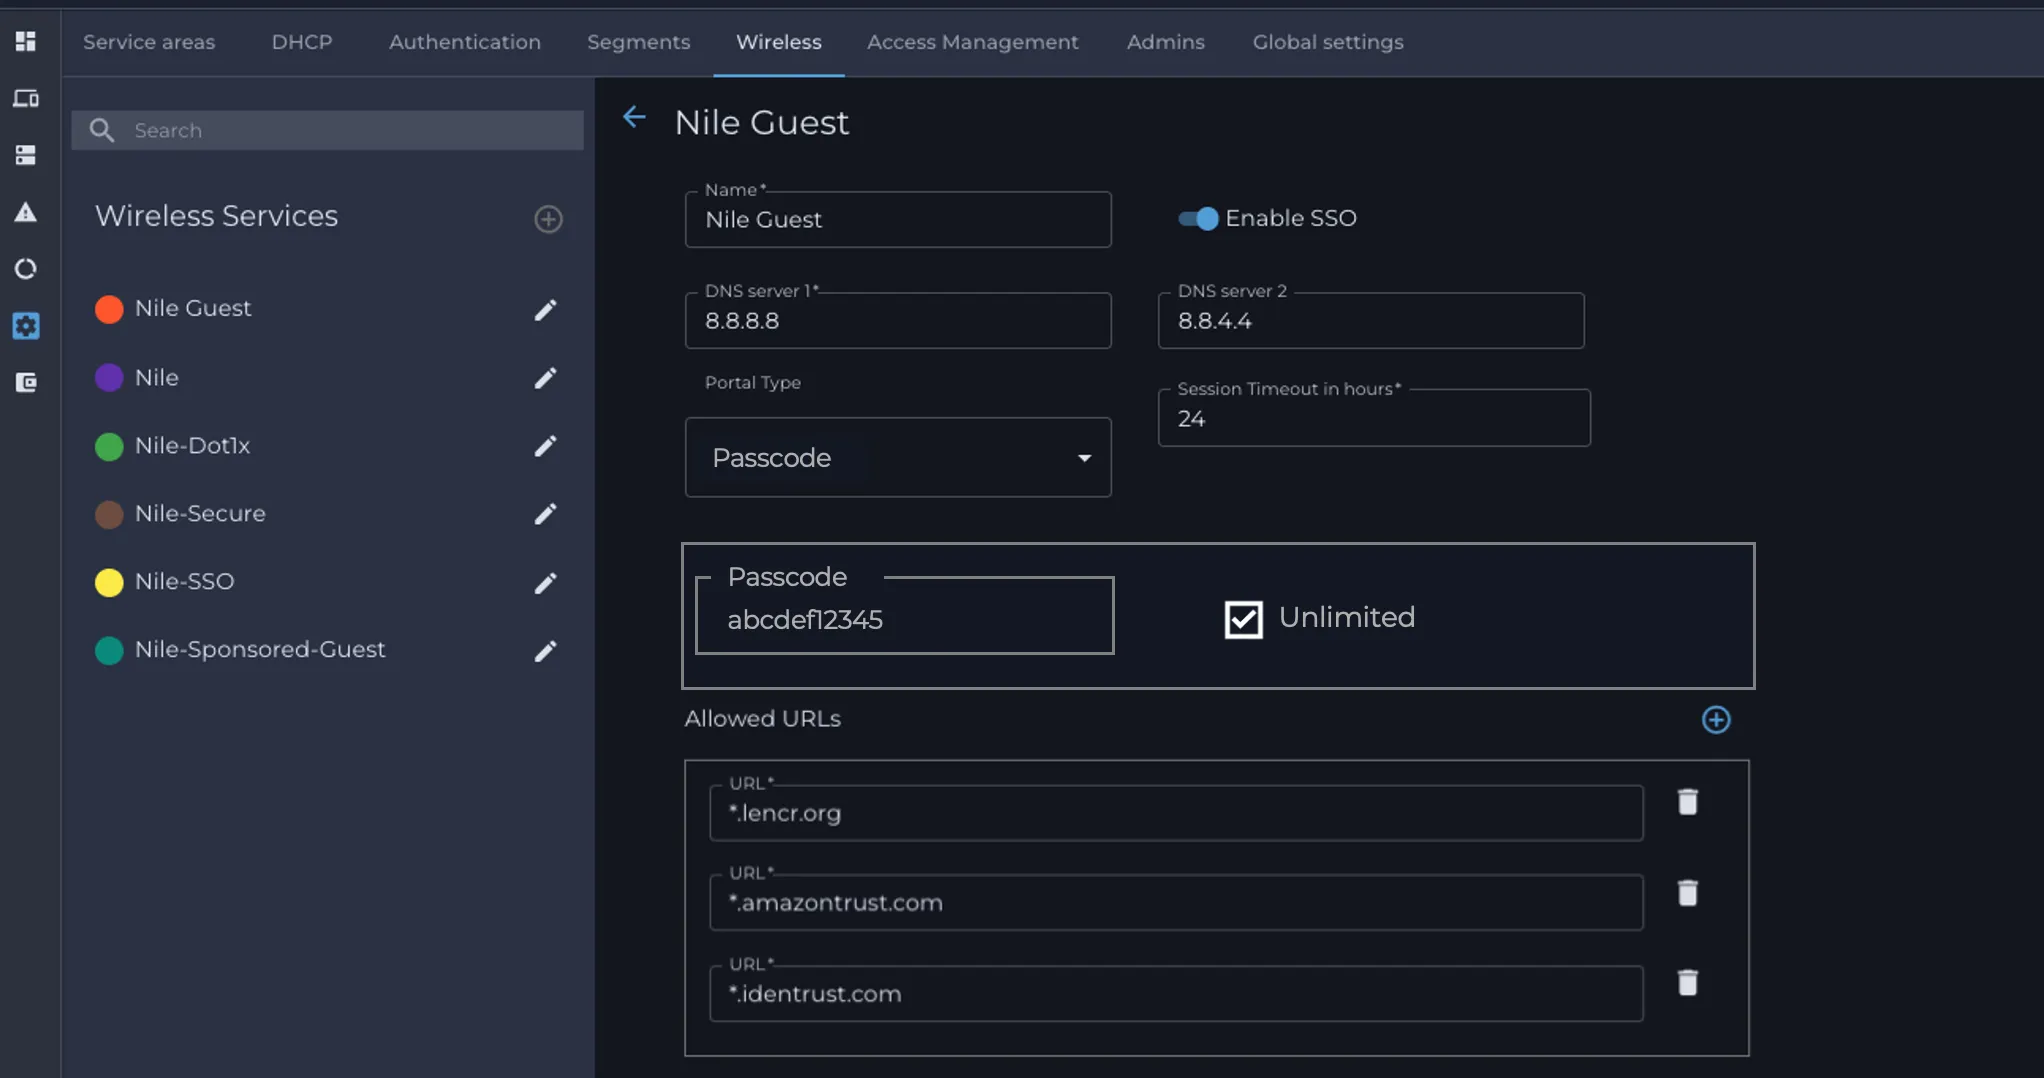Delete the *.identrust.com URL entry
The width and height of the screenshot is (2044, 1078).
pyautogui.click(x=1688, y=982)
